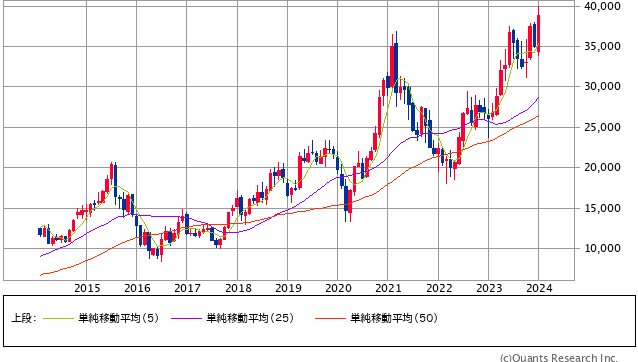Click the green line legend swatch
Image resolution: width=638 pixels, height=362 pixels.
[x=58, y=318]
